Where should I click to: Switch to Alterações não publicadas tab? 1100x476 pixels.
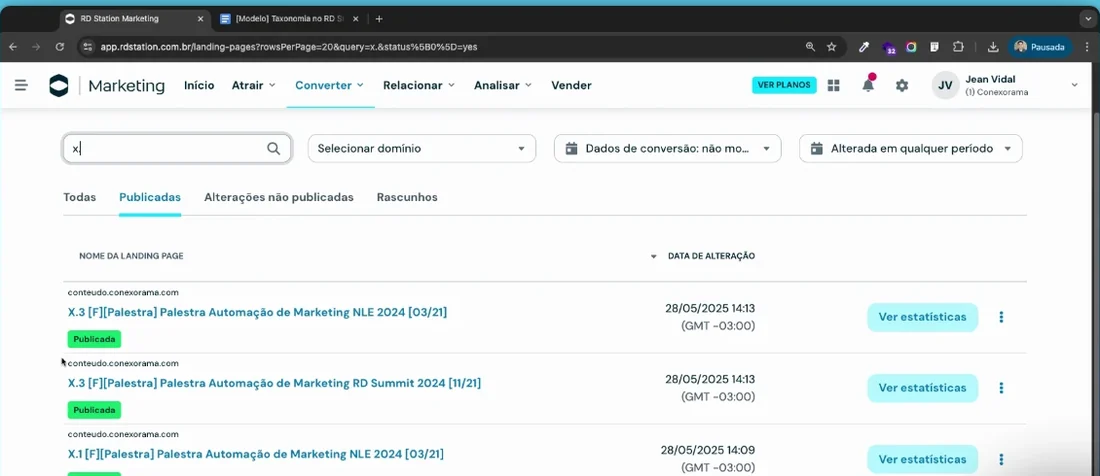click(279, 198)
